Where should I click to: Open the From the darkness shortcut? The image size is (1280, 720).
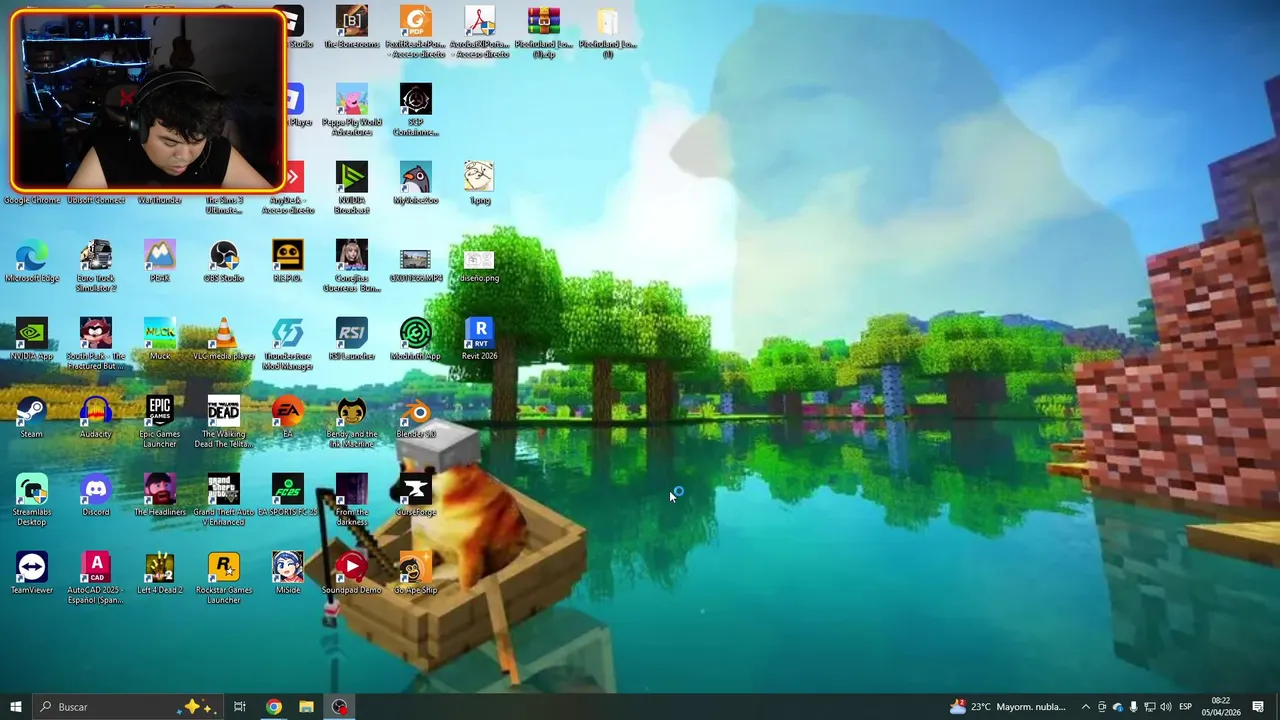coord(352,499)
